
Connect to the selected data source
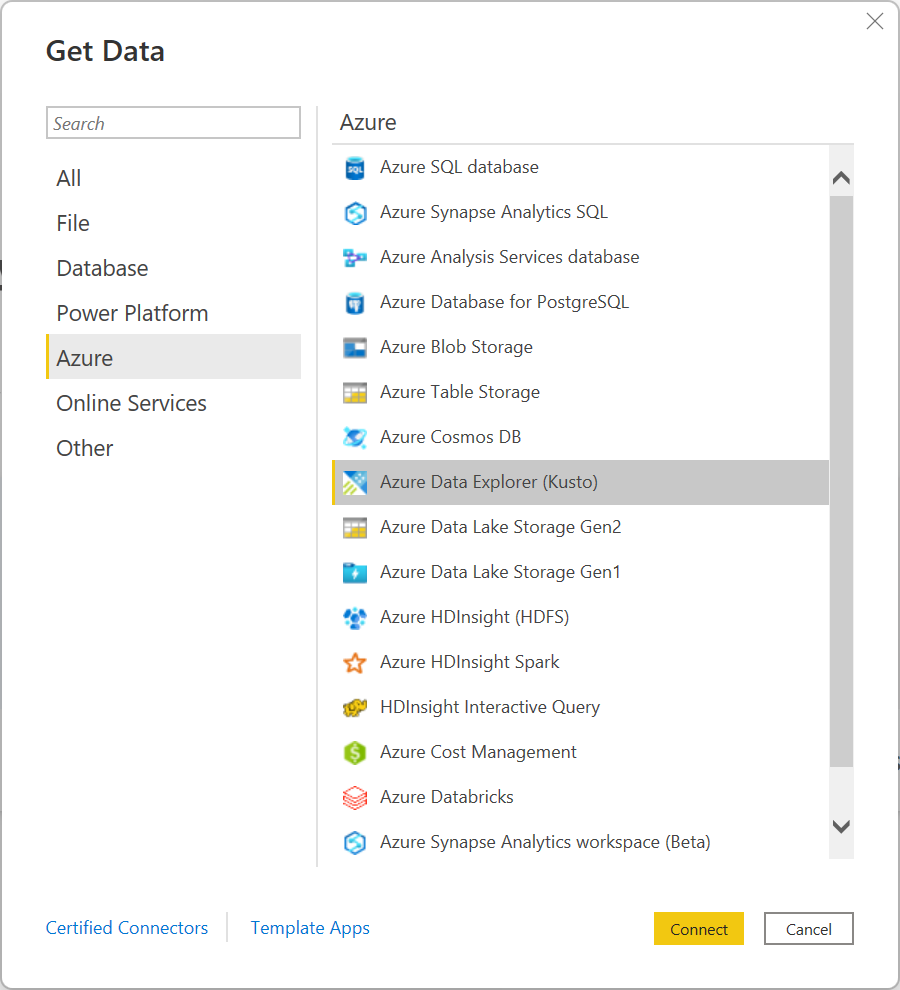699,929
